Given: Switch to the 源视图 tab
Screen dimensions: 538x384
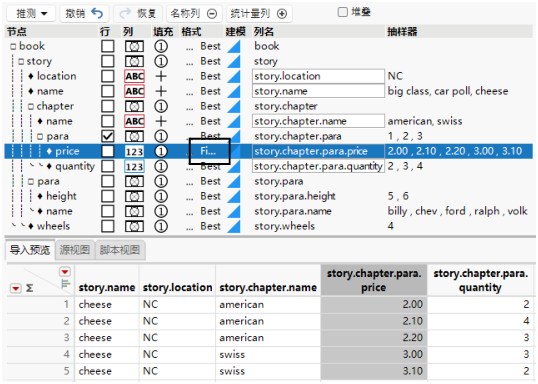Looking at the screenshot, I should pos(74,250).
